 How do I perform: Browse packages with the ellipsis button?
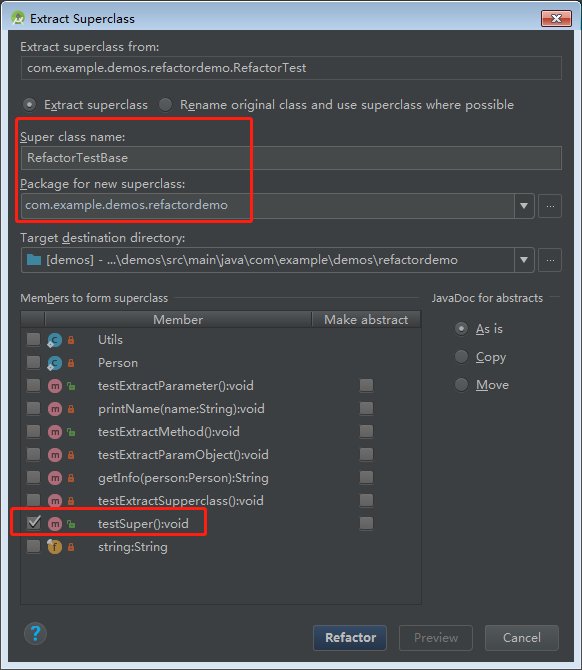(x=550, y=206)
